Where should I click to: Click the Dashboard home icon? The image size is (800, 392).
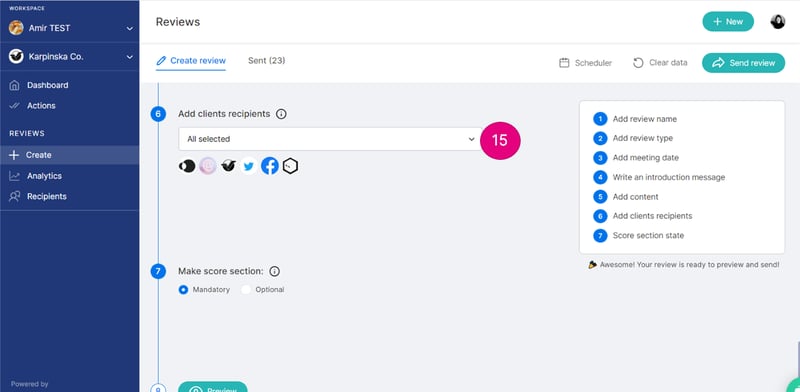[x=14, y=85]
